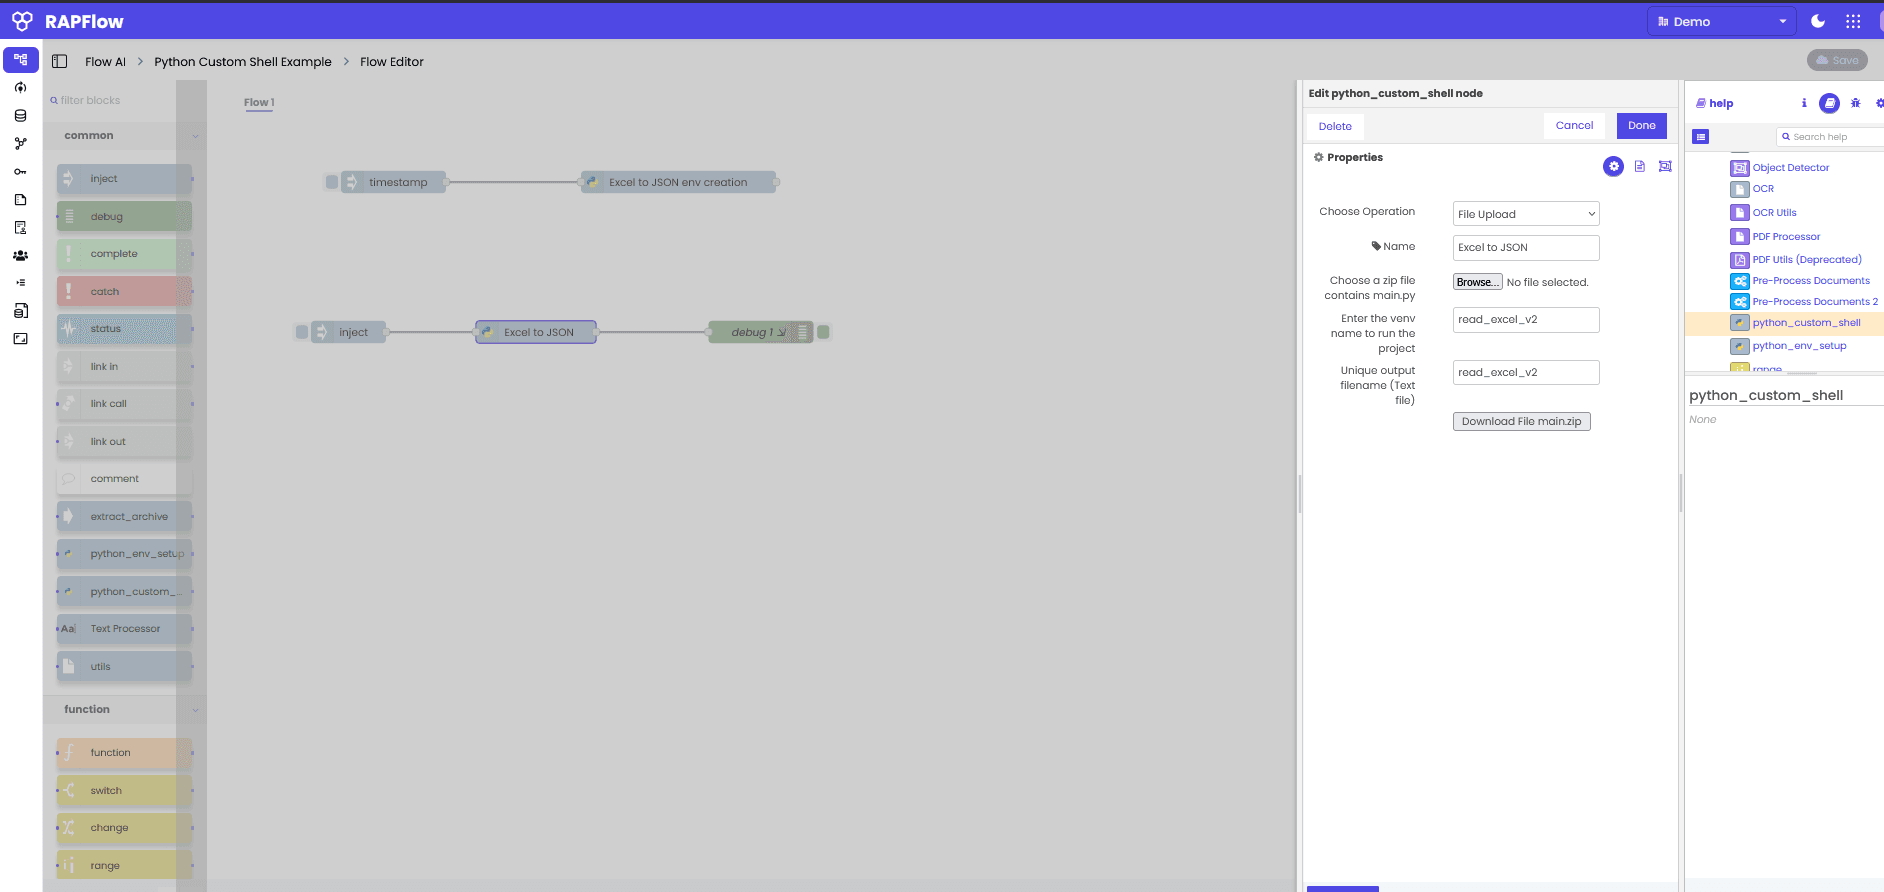Click Download File main.zip button
1884x892 pixels.
click(1521, 422)
